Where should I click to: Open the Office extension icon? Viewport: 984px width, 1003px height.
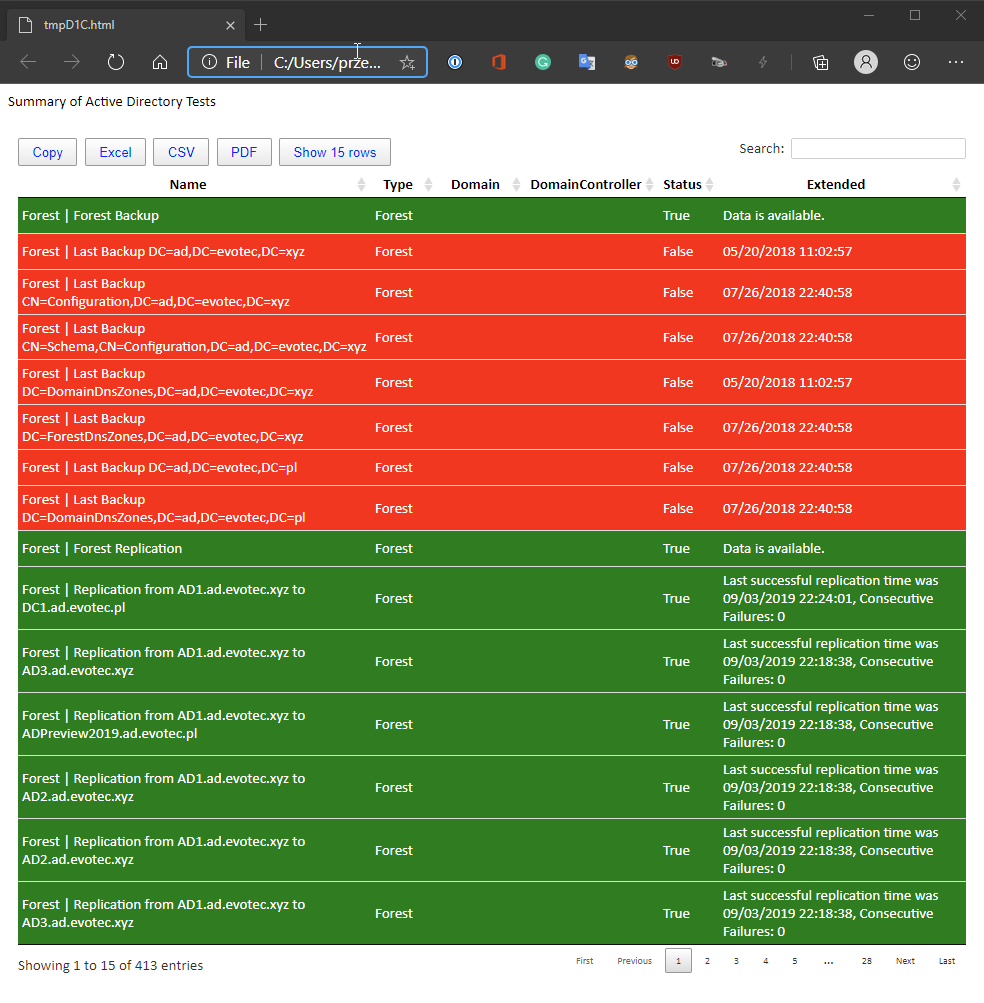tap(498, 62)
